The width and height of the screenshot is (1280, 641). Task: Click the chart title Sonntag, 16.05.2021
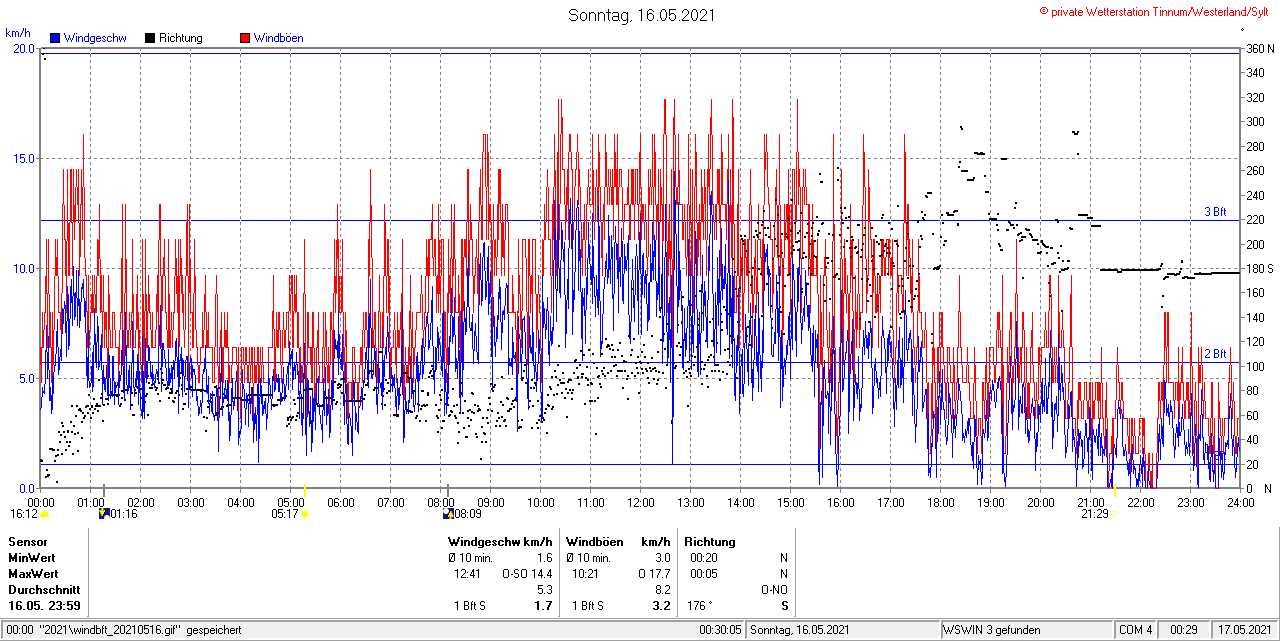tap(641, 15)
